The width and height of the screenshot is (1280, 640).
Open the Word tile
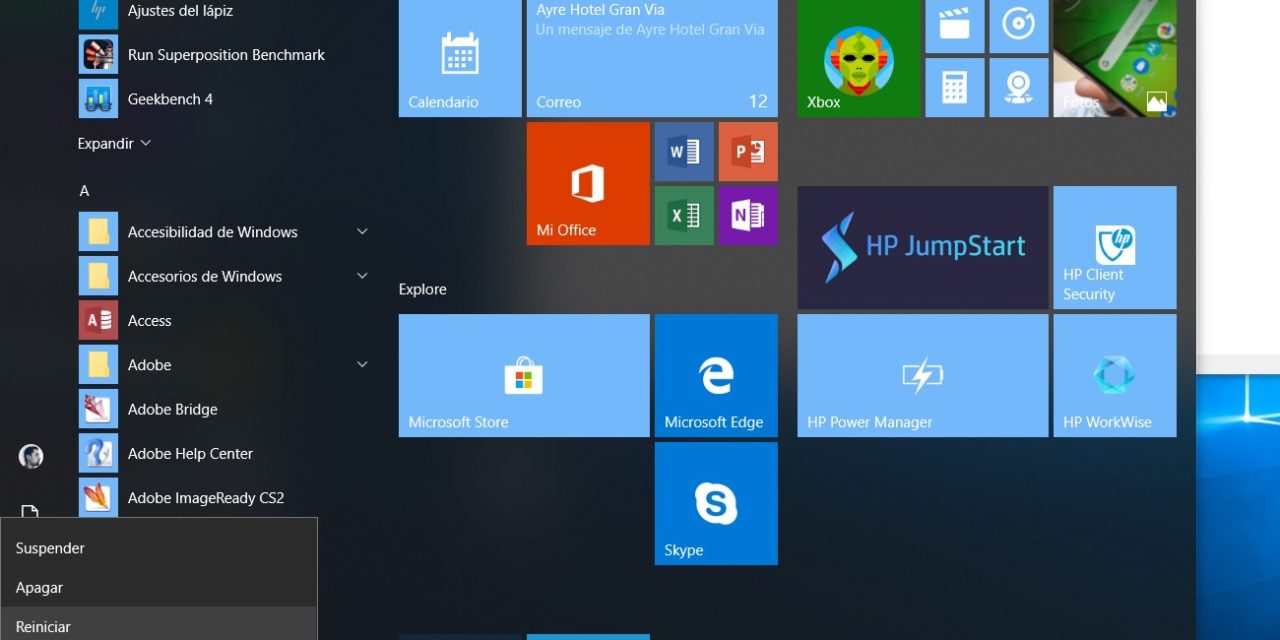pyautogui.click(x=683, y=151)
